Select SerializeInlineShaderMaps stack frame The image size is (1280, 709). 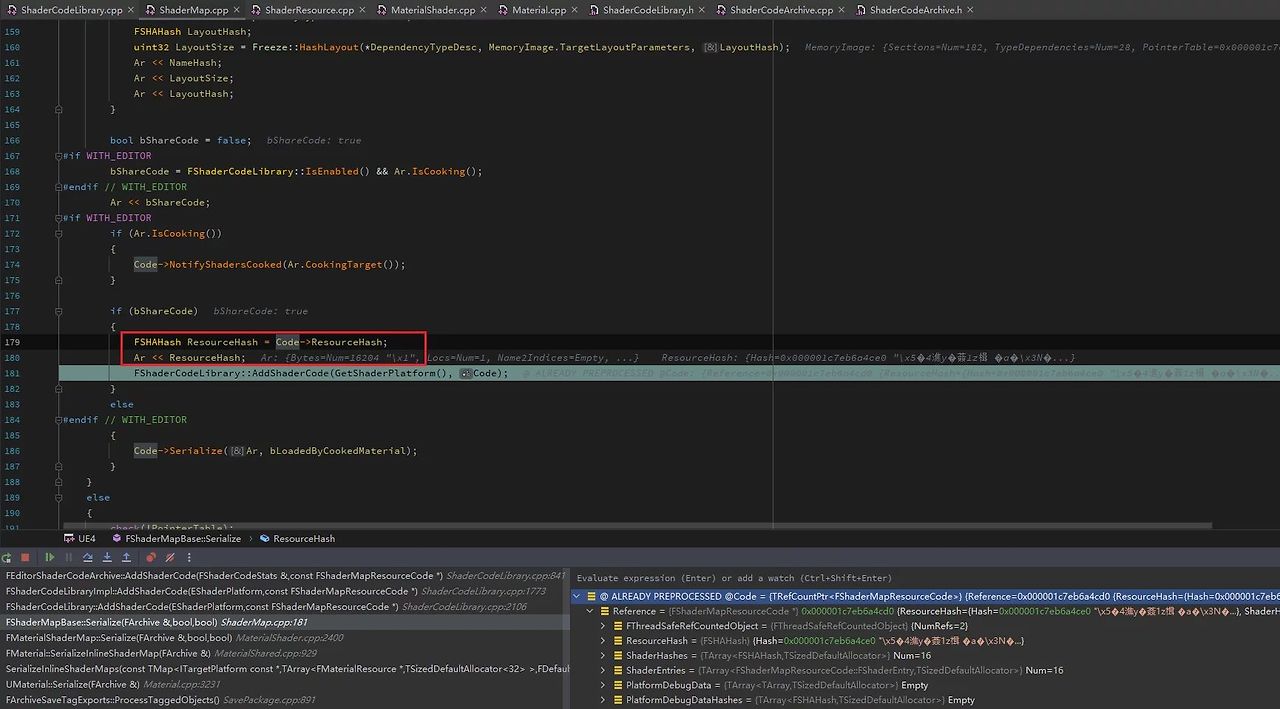285,669
